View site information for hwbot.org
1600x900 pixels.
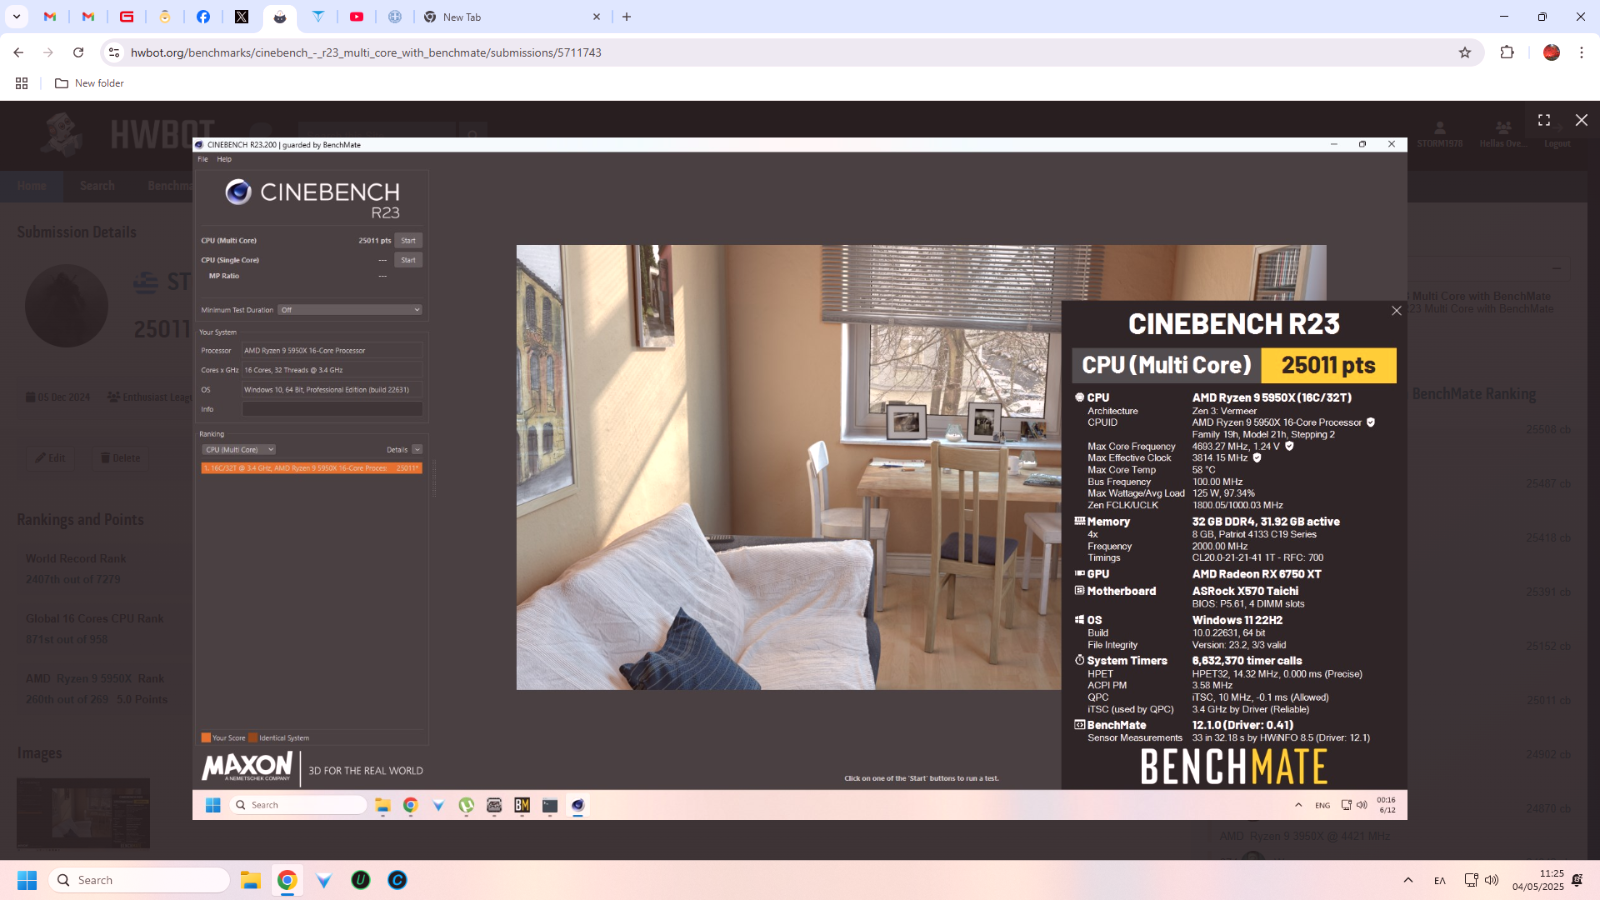pyautogui.click(x=114, y=52)
